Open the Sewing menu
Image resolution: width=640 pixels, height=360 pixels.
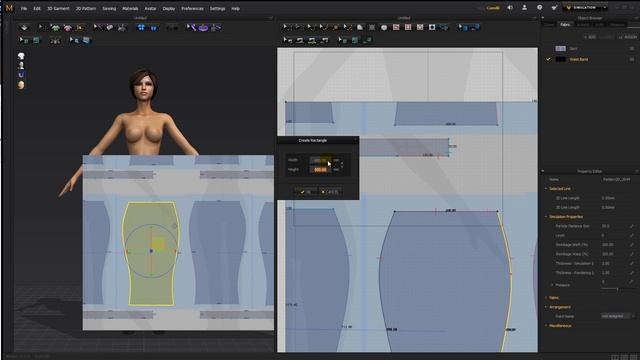[x=109, y=9]
